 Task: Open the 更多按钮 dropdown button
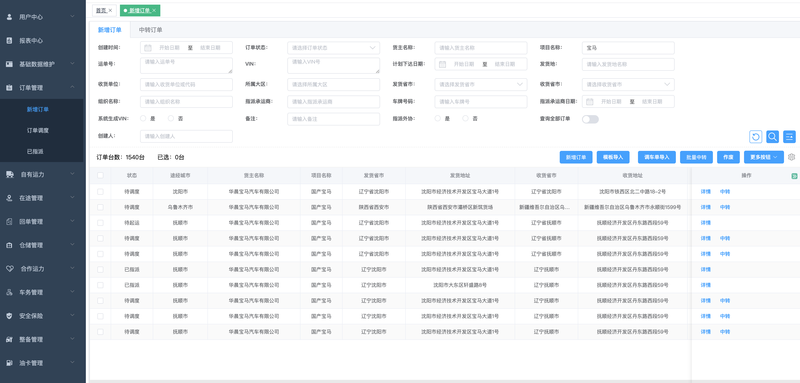click(x=764, y=157)
